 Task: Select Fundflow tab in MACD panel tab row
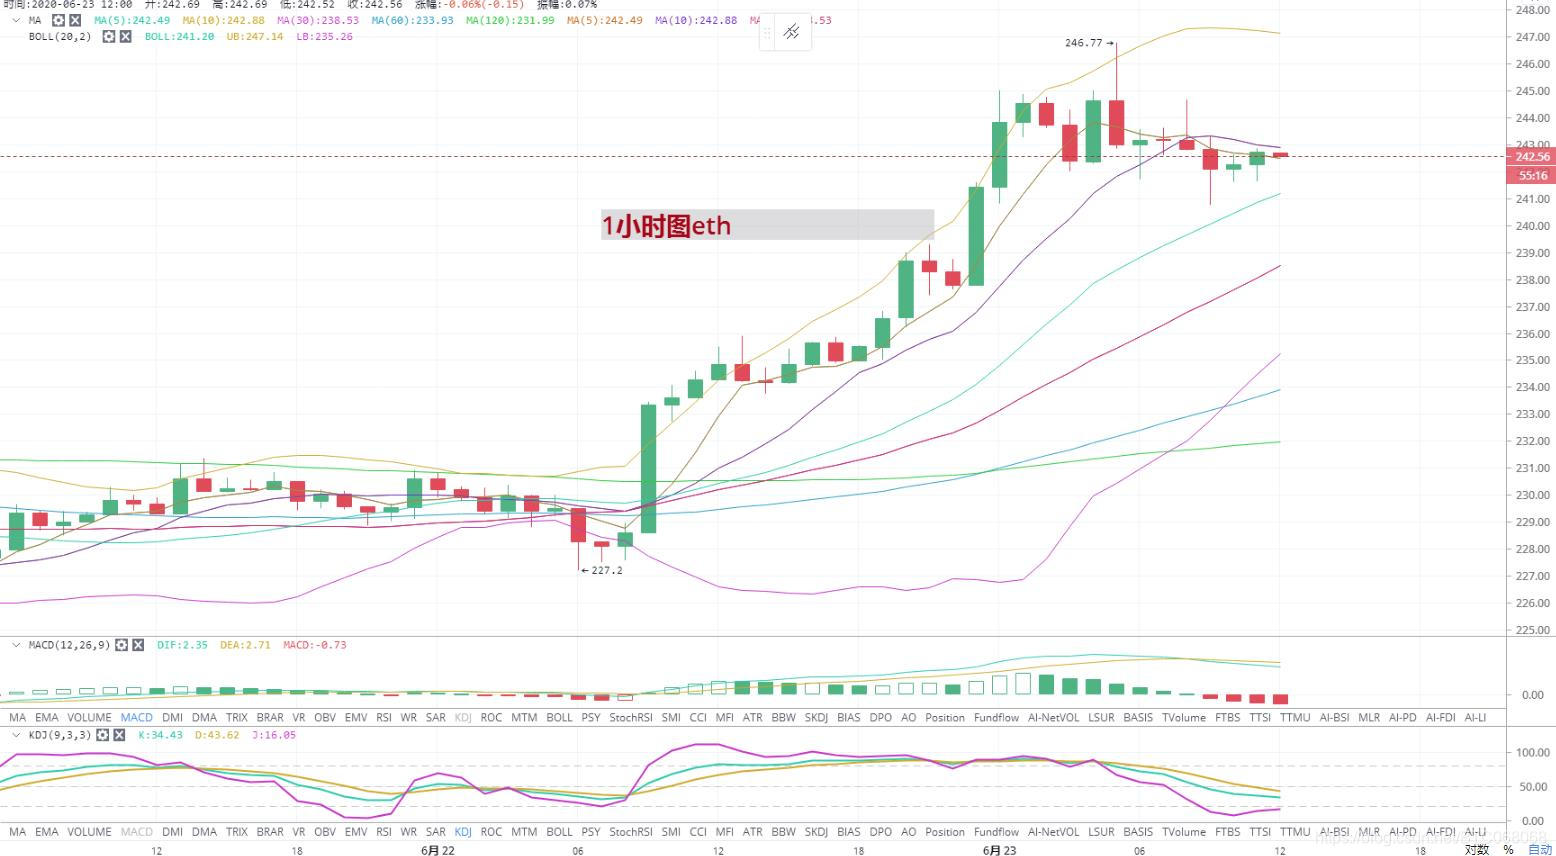(996, 717)
